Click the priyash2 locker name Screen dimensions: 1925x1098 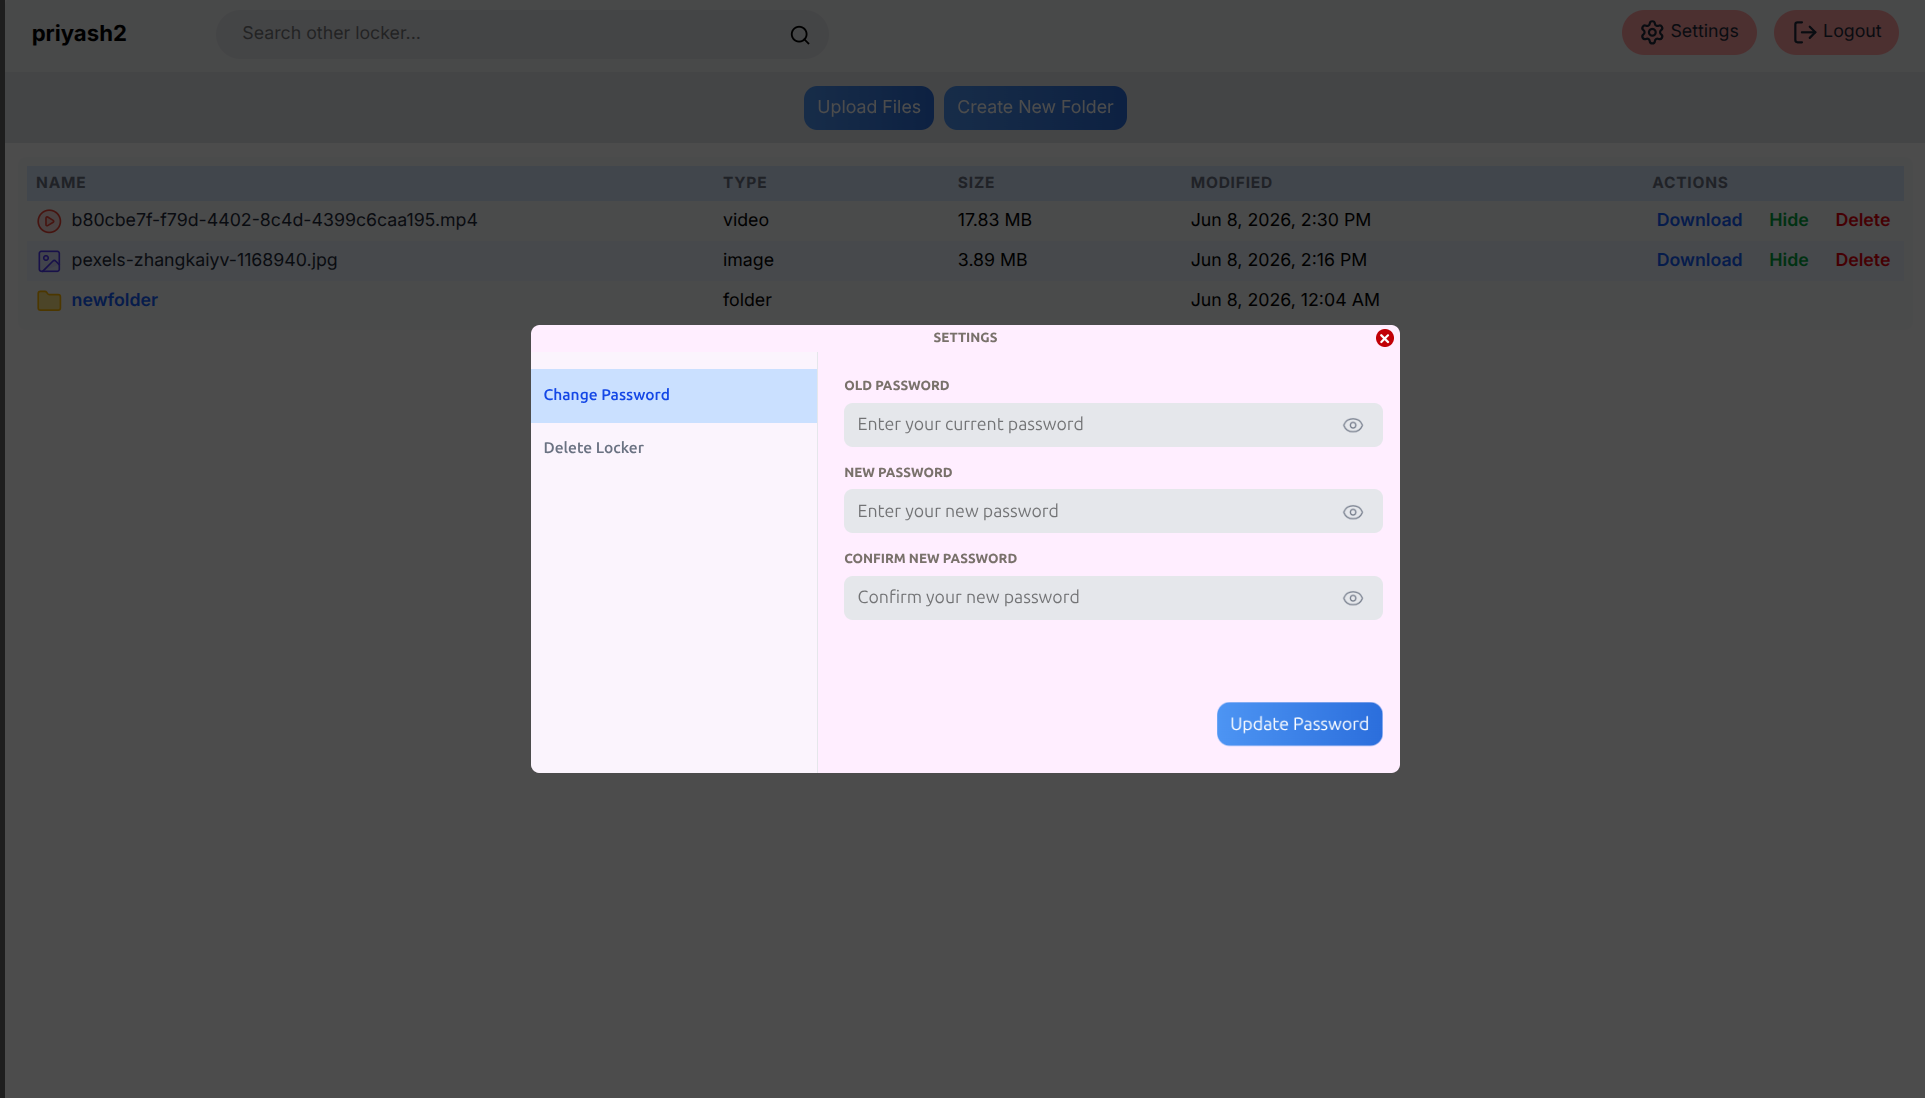(79, 34)
